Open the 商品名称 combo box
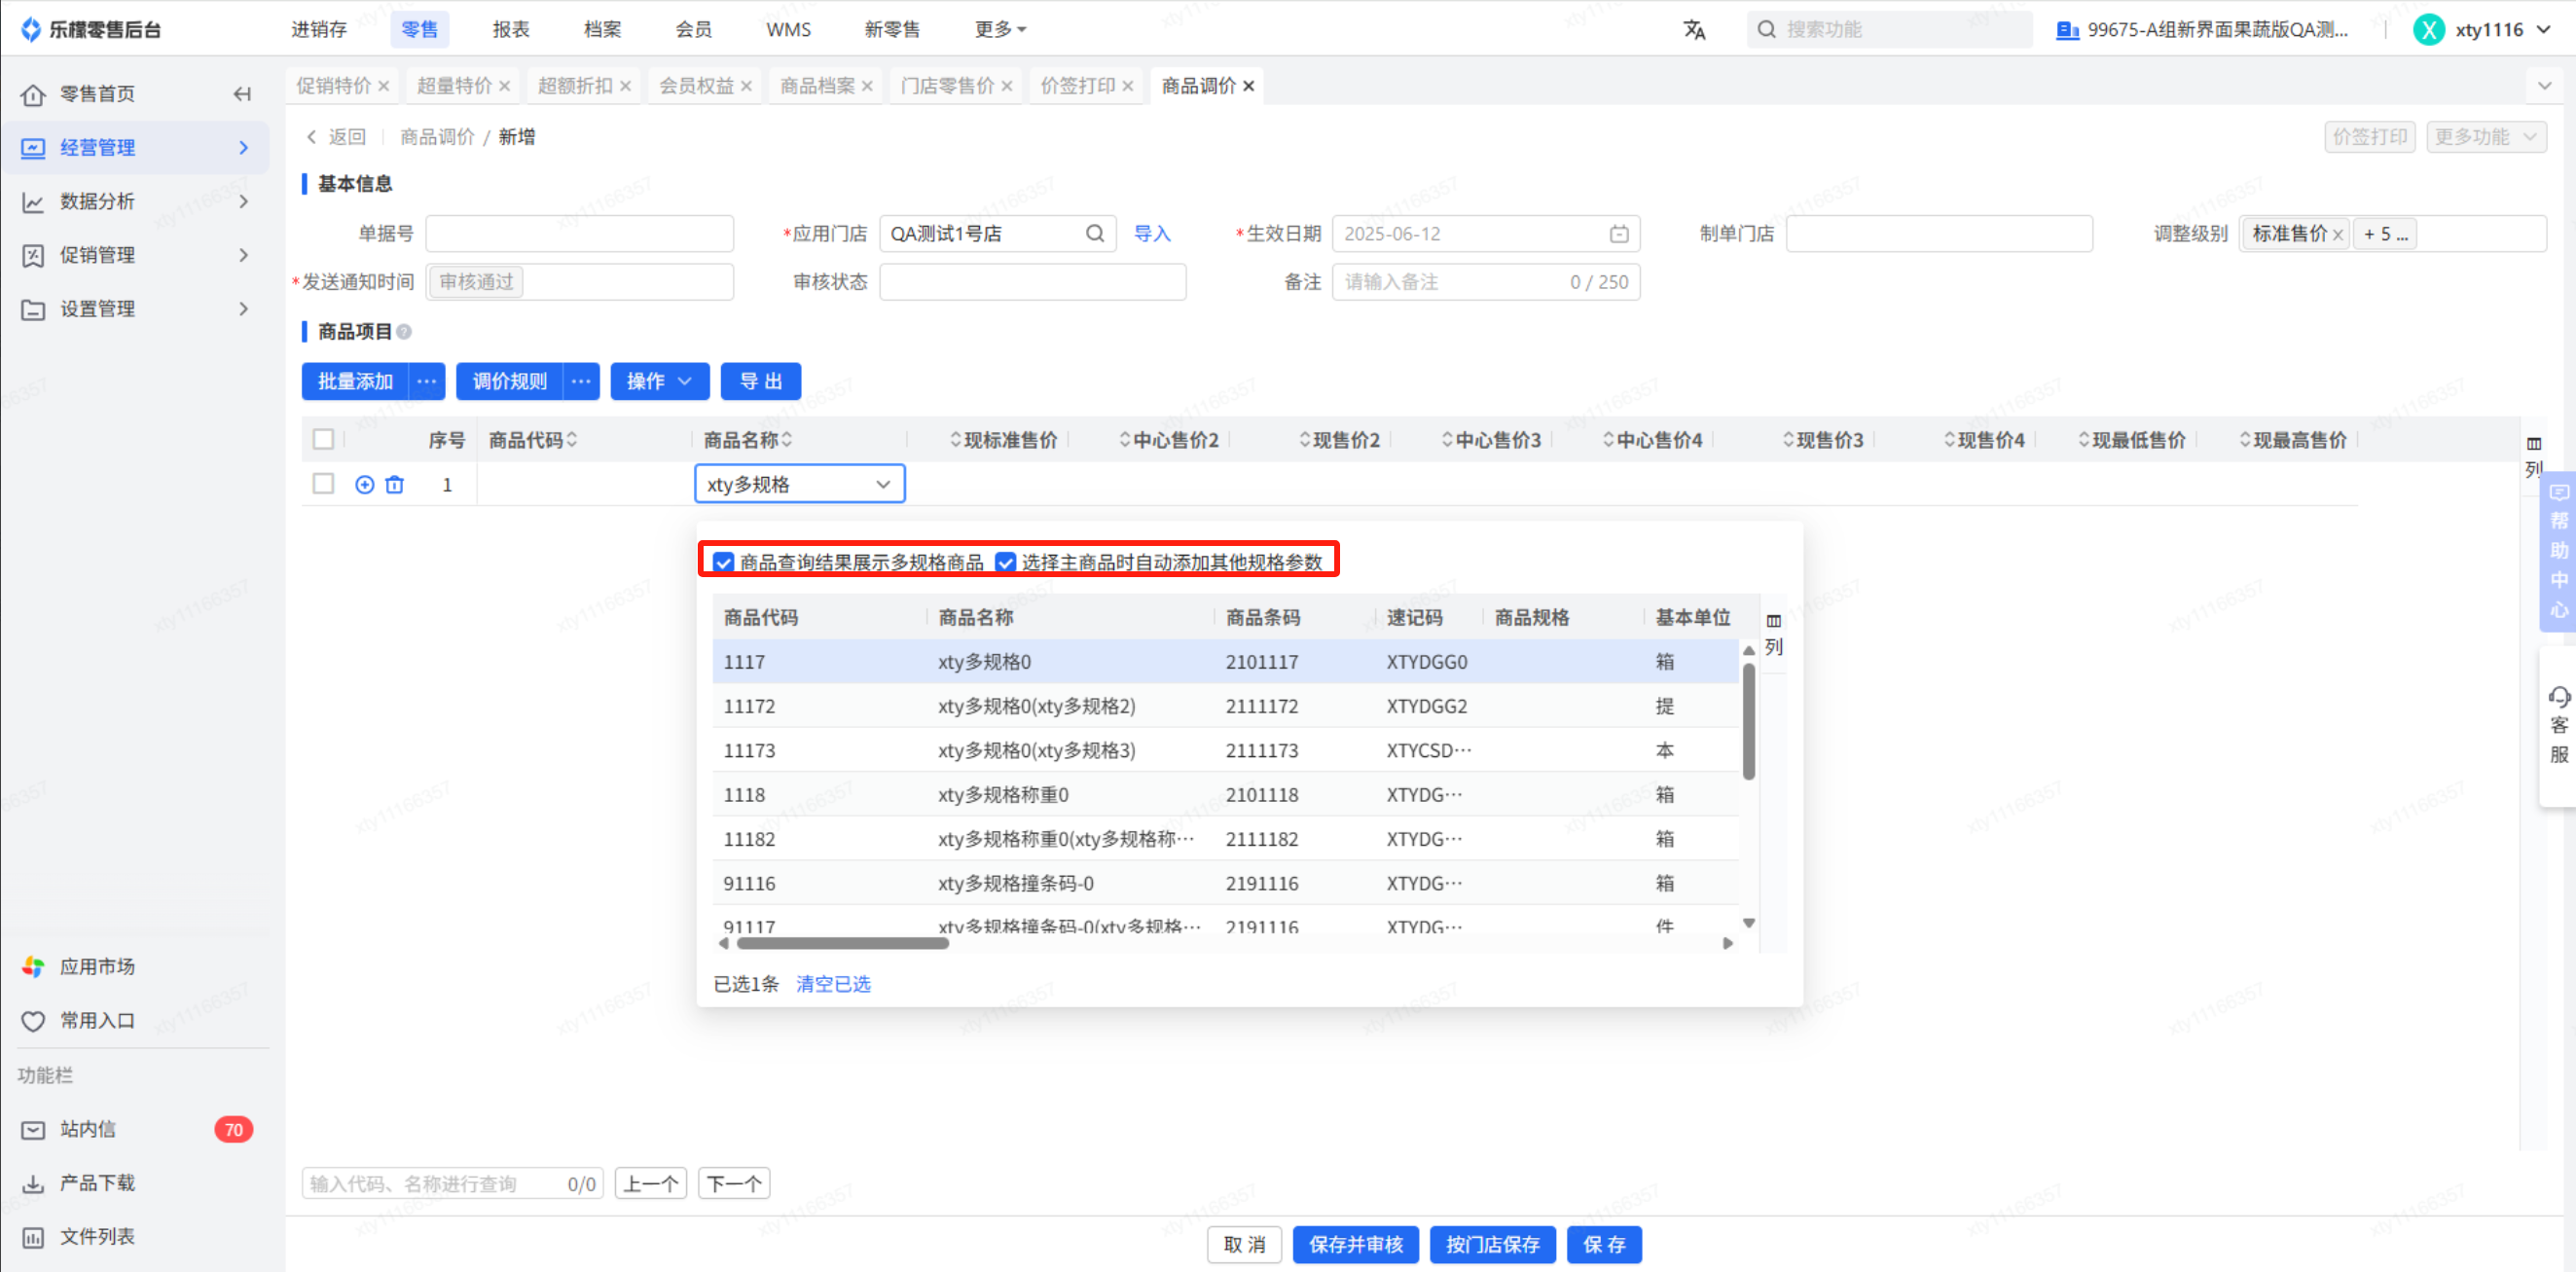The image size is (2576, 1272). [800, 485]
